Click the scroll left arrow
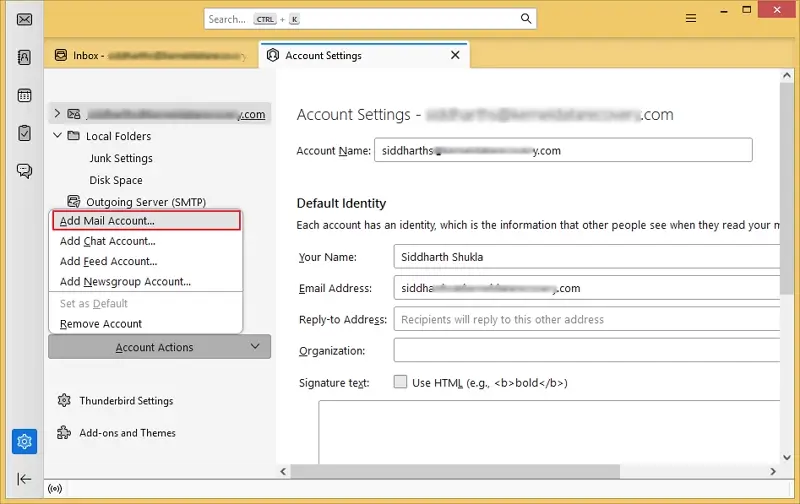Screen dimensions: 800x504 tap(284, 471)
